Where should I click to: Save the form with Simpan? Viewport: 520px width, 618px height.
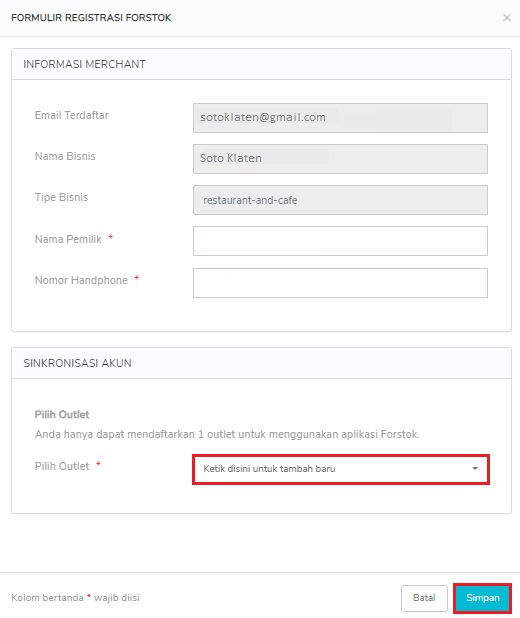click(483, 598)
